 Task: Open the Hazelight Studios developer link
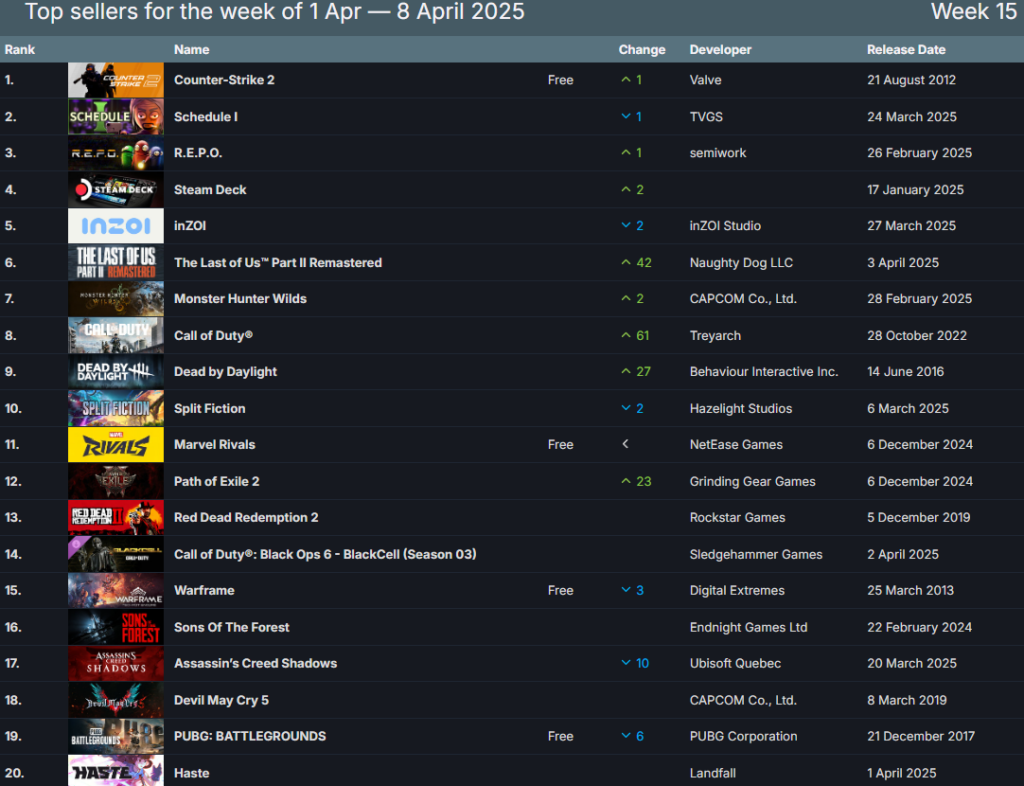tap(741, 408)
